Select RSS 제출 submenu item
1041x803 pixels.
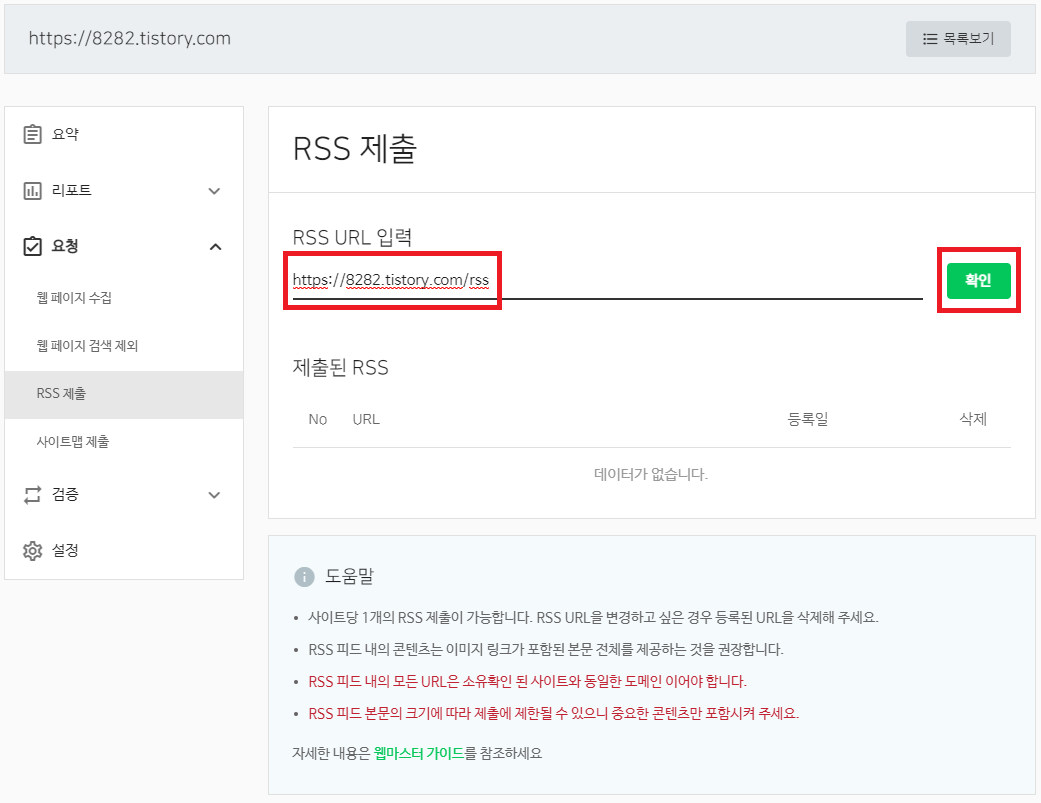tap(124, 394)
